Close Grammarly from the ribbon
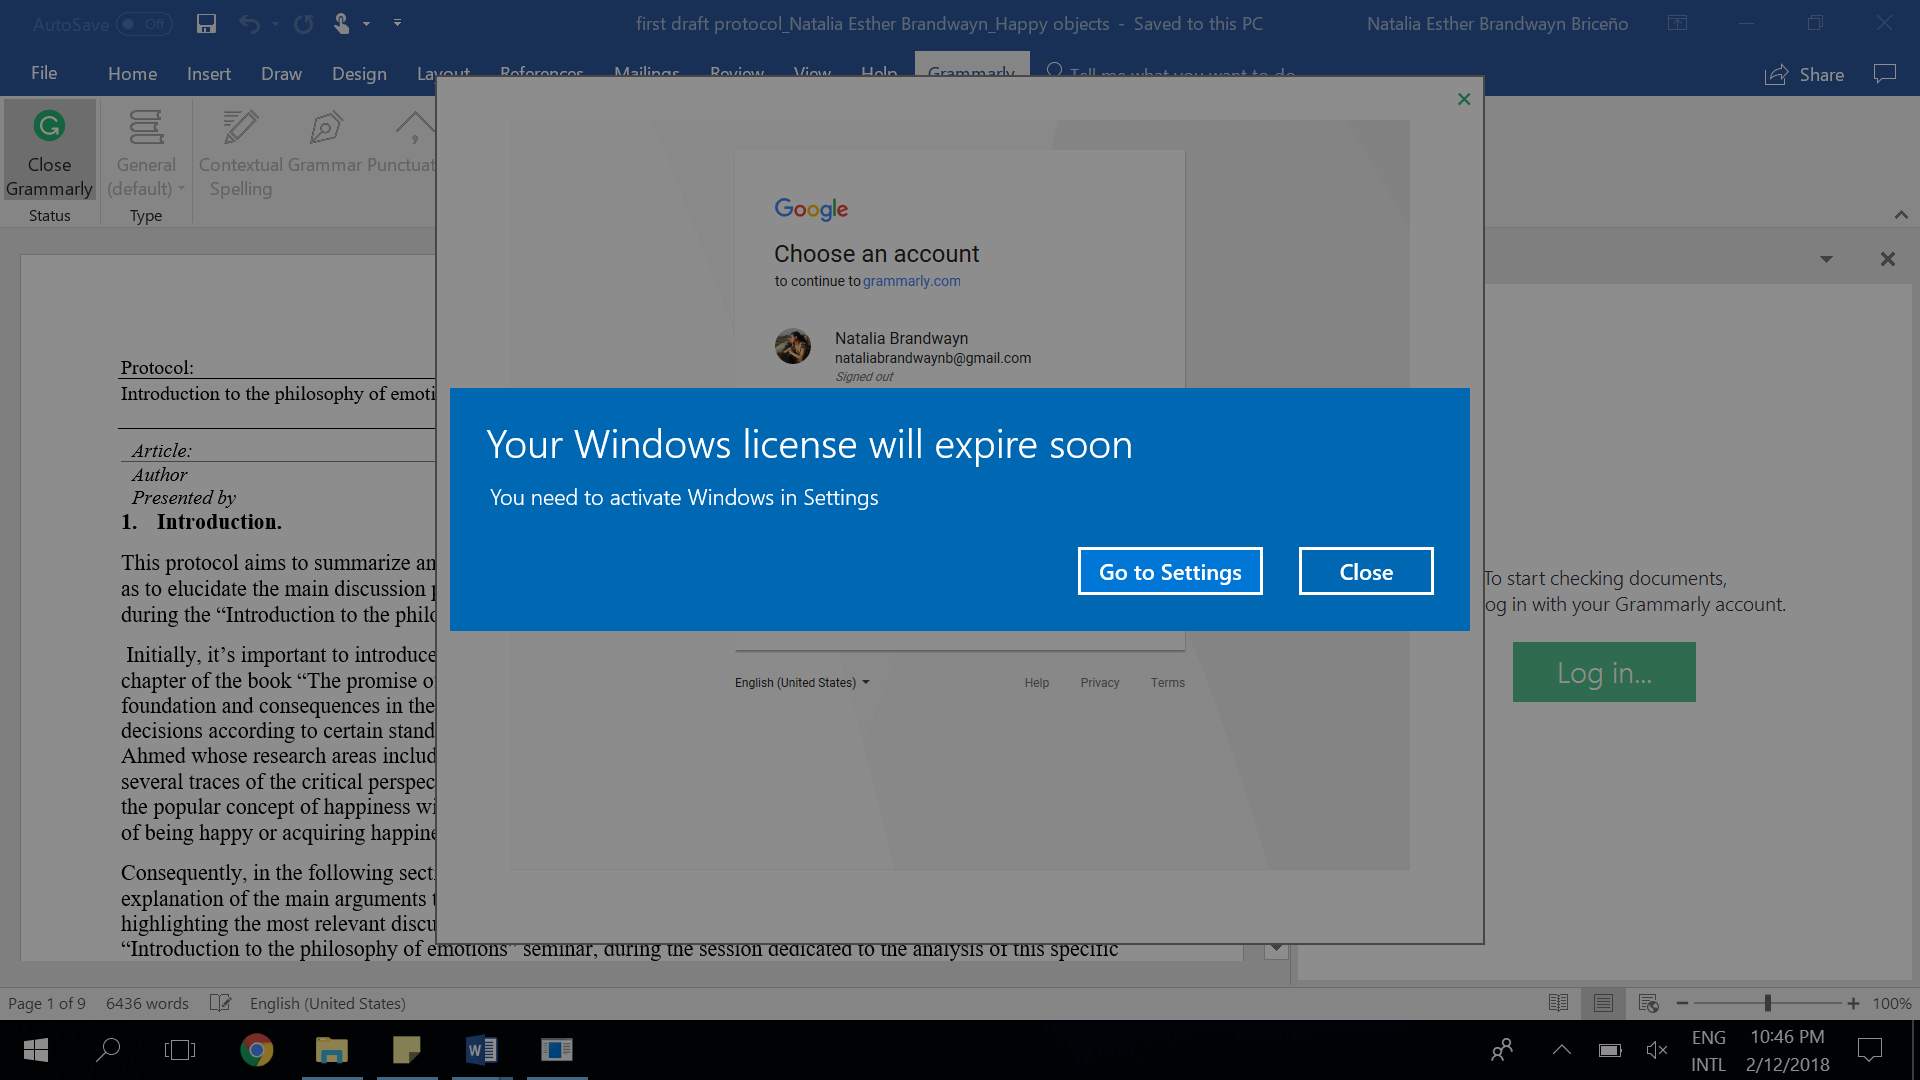 [x=49, y=150]
